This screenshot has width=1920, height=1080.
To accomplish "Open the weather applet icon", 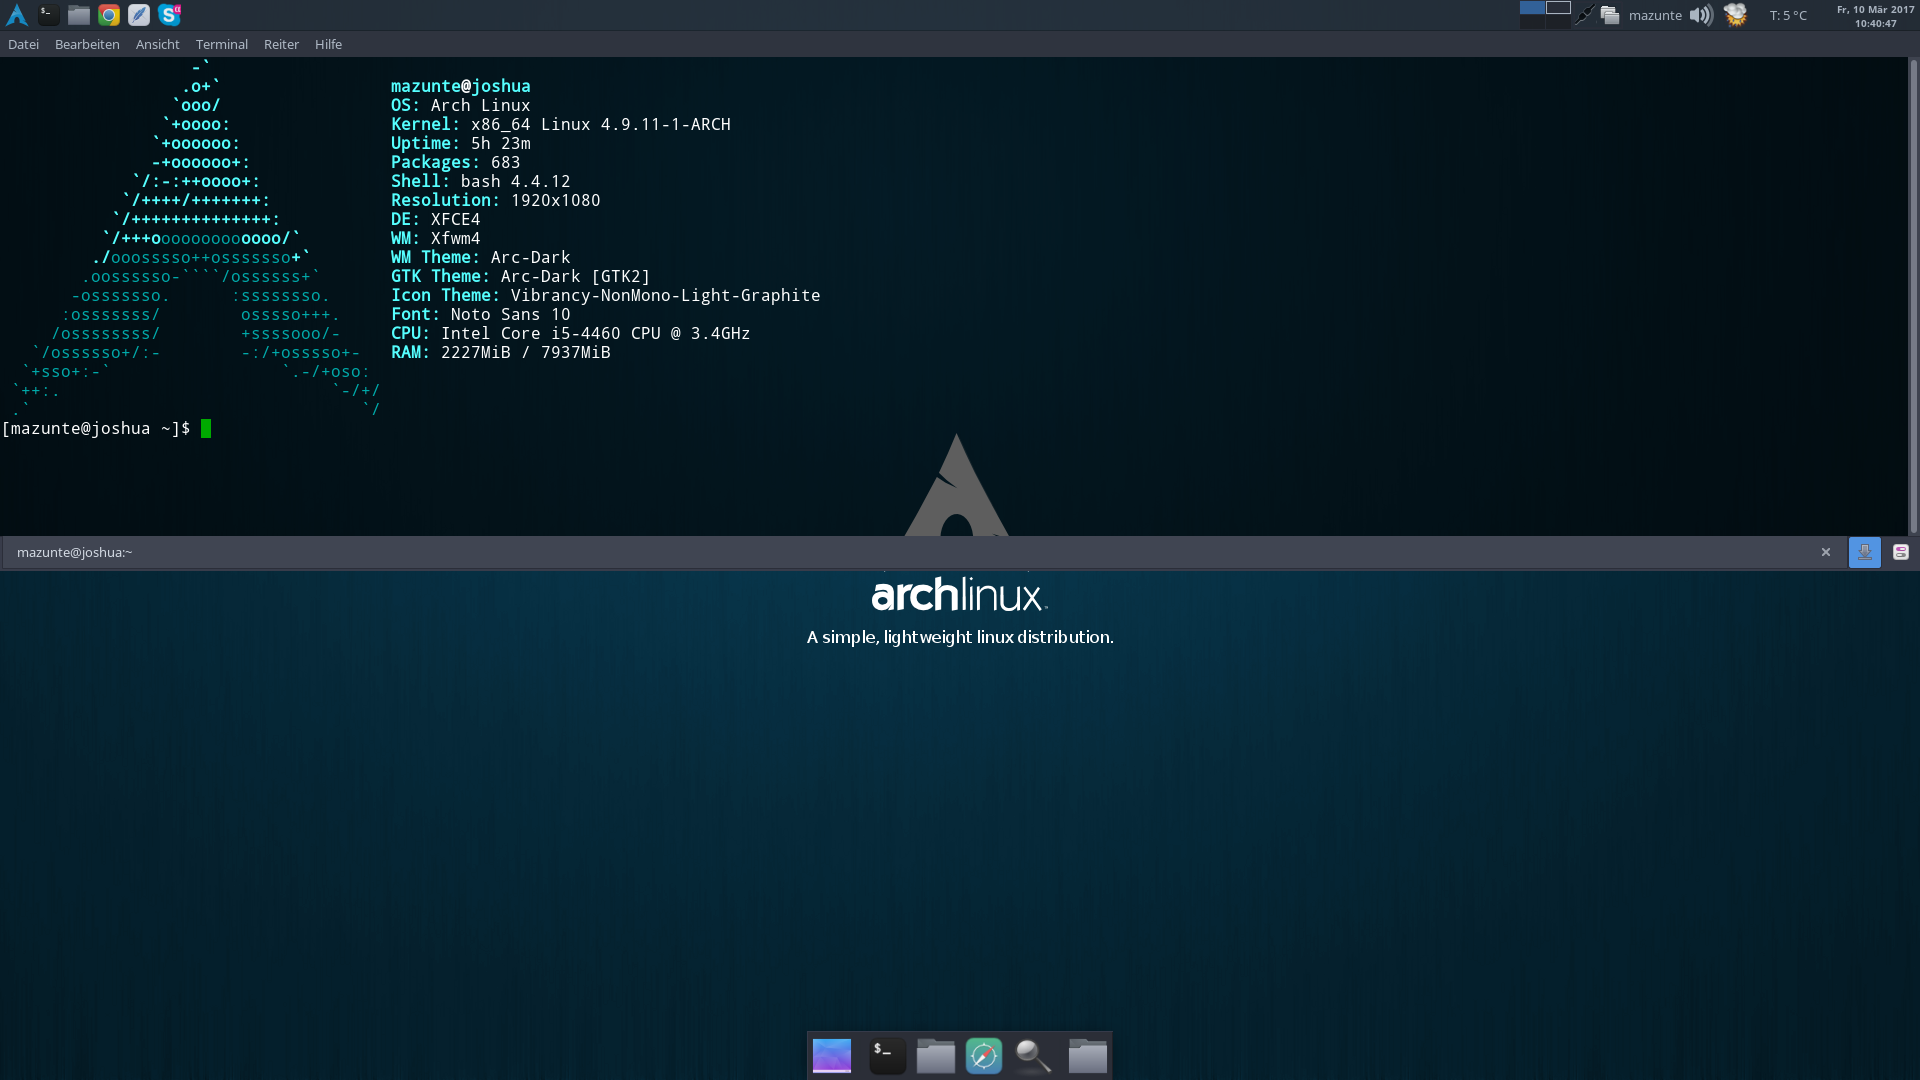I will point(1736,15).
